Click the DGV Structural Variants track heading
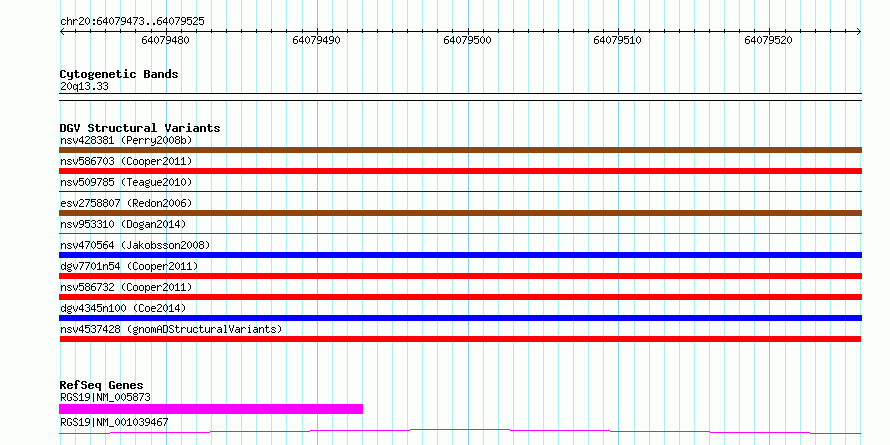Image resolution: width=890 pixels, height=445 pixels. point(140,128)
